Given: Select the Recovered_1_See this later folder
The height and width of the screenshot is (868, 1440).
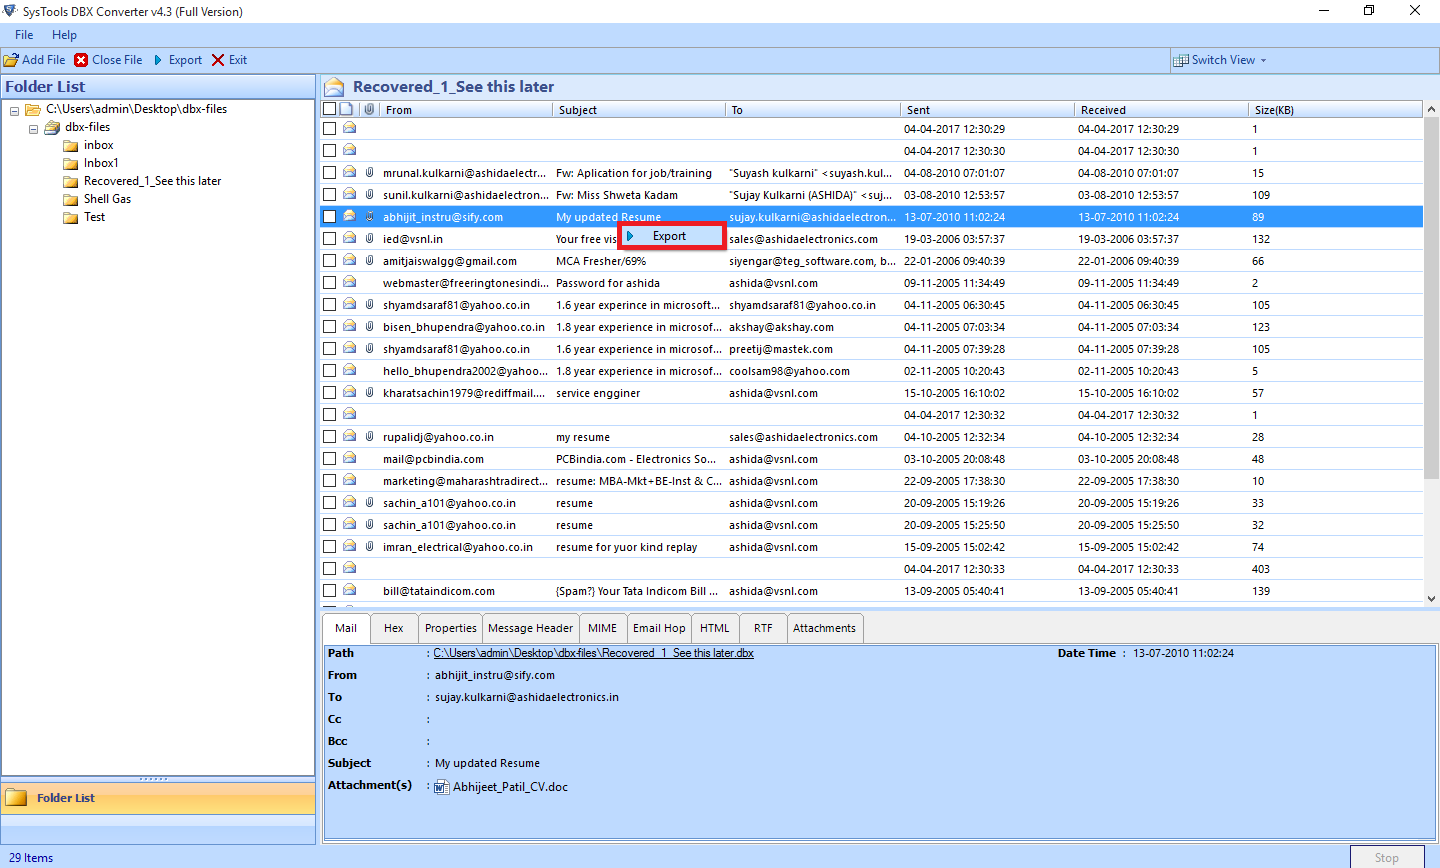Looking at the screenshot, I should click(152, 181).
